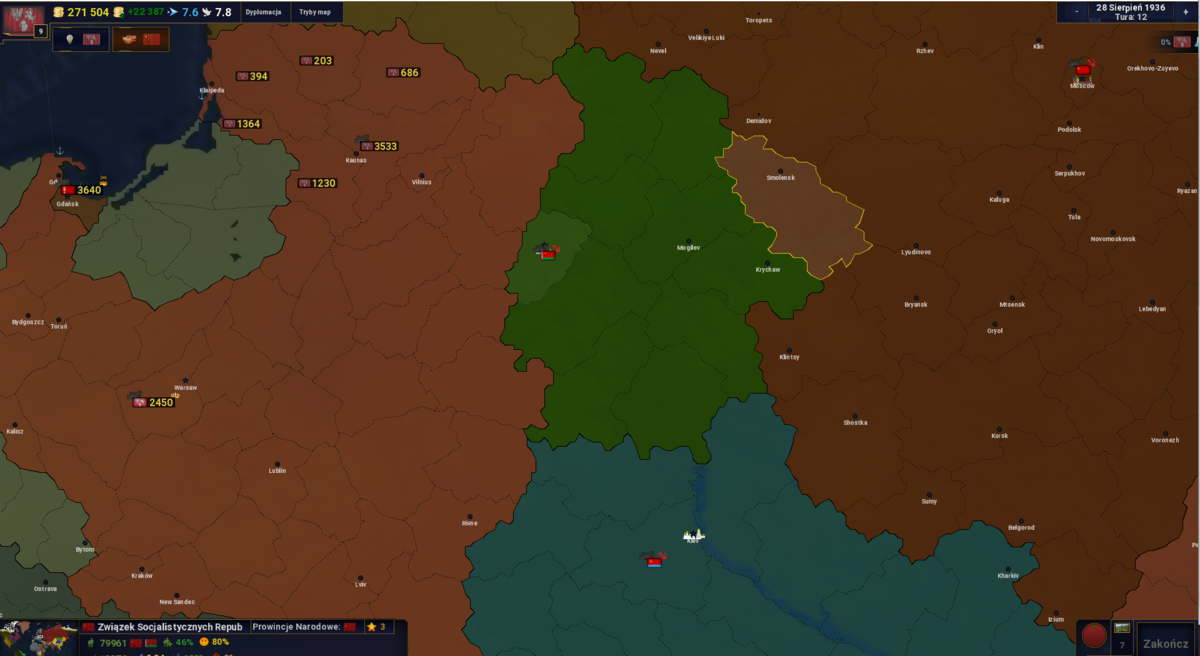The width and height of the screenshot is (1200, 656).
Task: Click the Rivne city label
Action: (x=469, y=524)
